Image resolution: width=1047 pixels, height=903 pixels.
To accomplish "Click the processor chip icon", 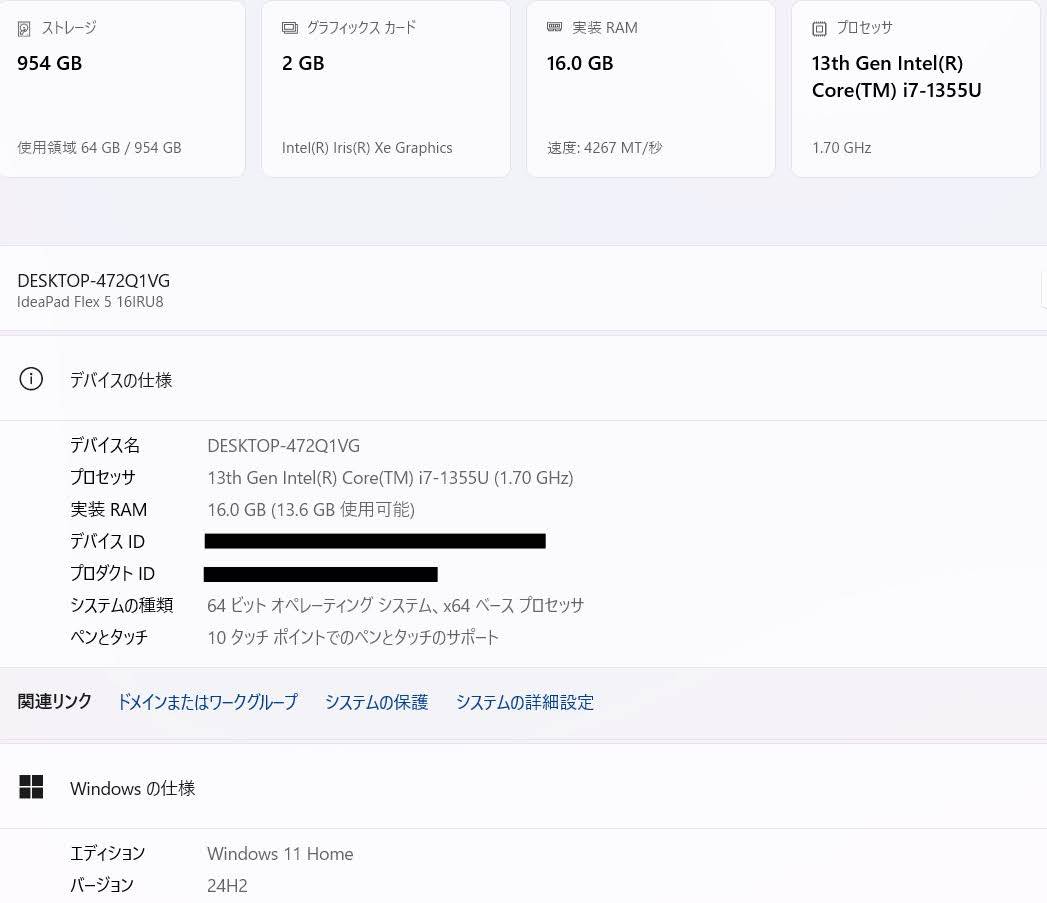I will point(819,29).
